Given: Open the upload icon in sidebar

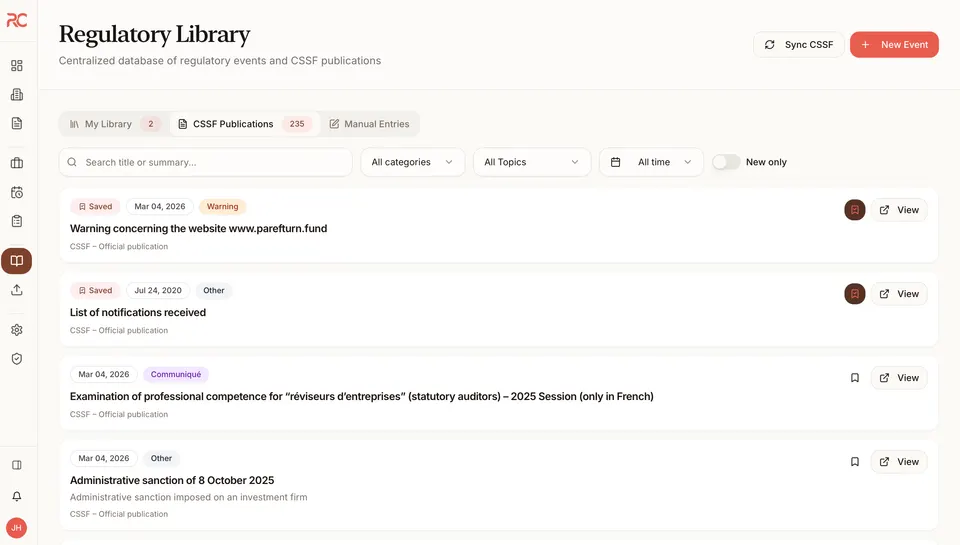Looking at the screenshot, I should (17, 290).
